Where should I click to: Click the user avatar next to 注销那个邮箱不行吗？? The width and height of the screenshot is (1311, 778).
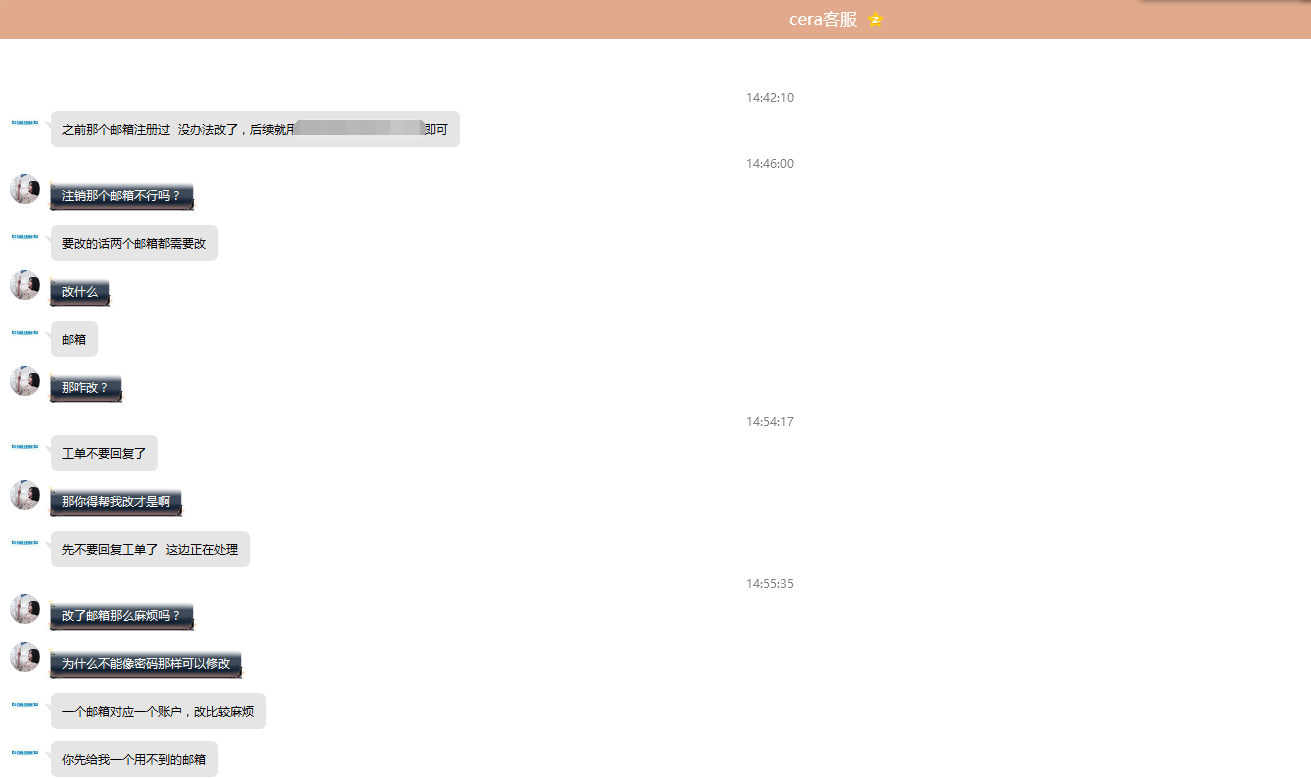point(25,189)
